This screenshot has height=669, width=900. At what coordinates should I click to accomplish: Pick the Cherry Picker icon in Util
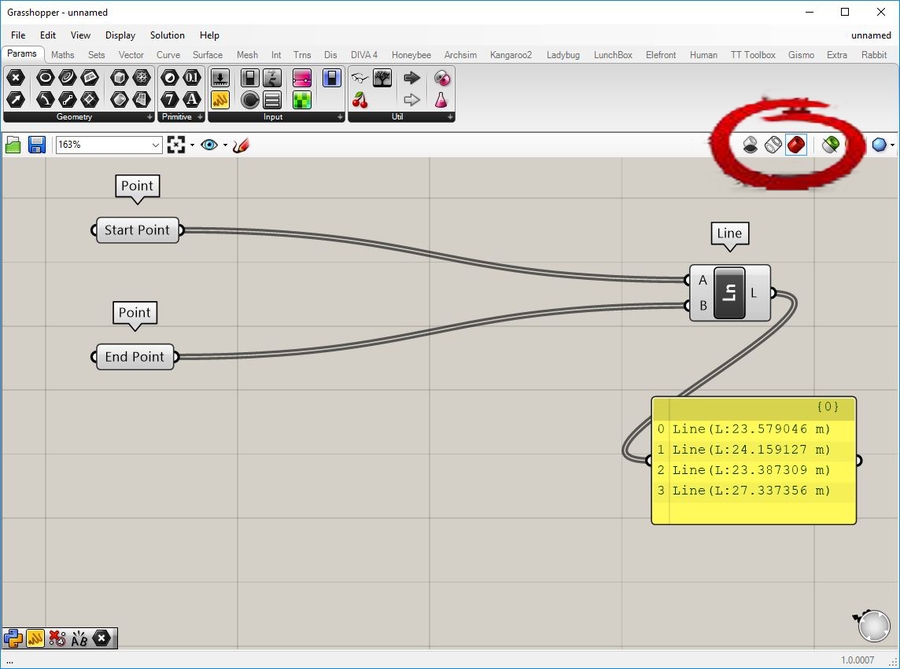(x=360, y=99)
